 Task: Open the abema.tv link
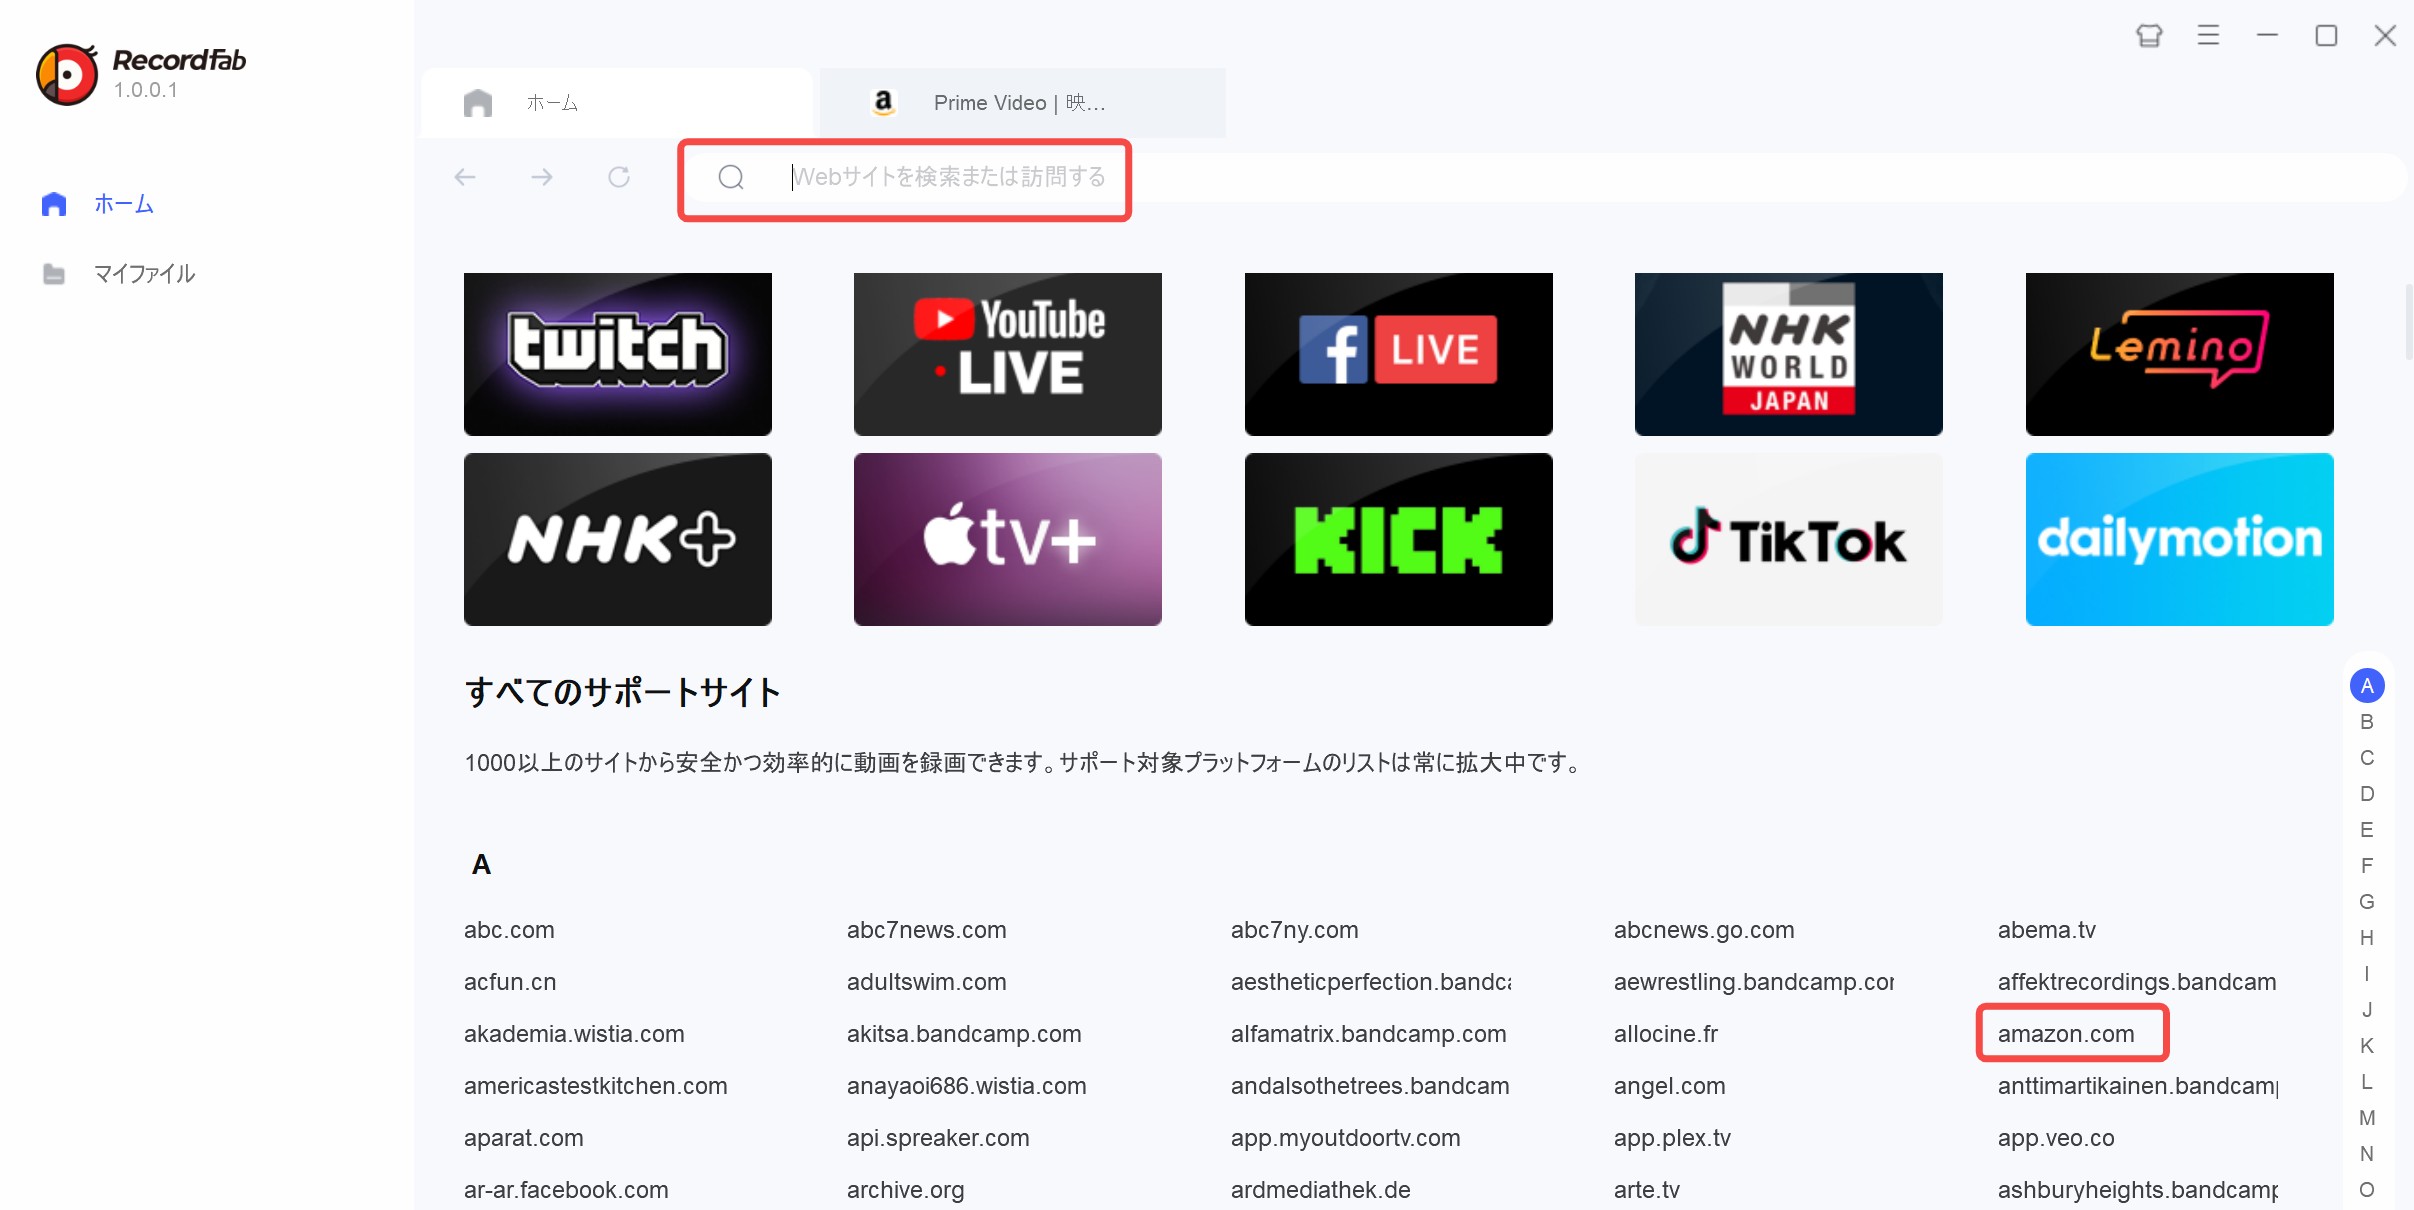pos(2046,930)
